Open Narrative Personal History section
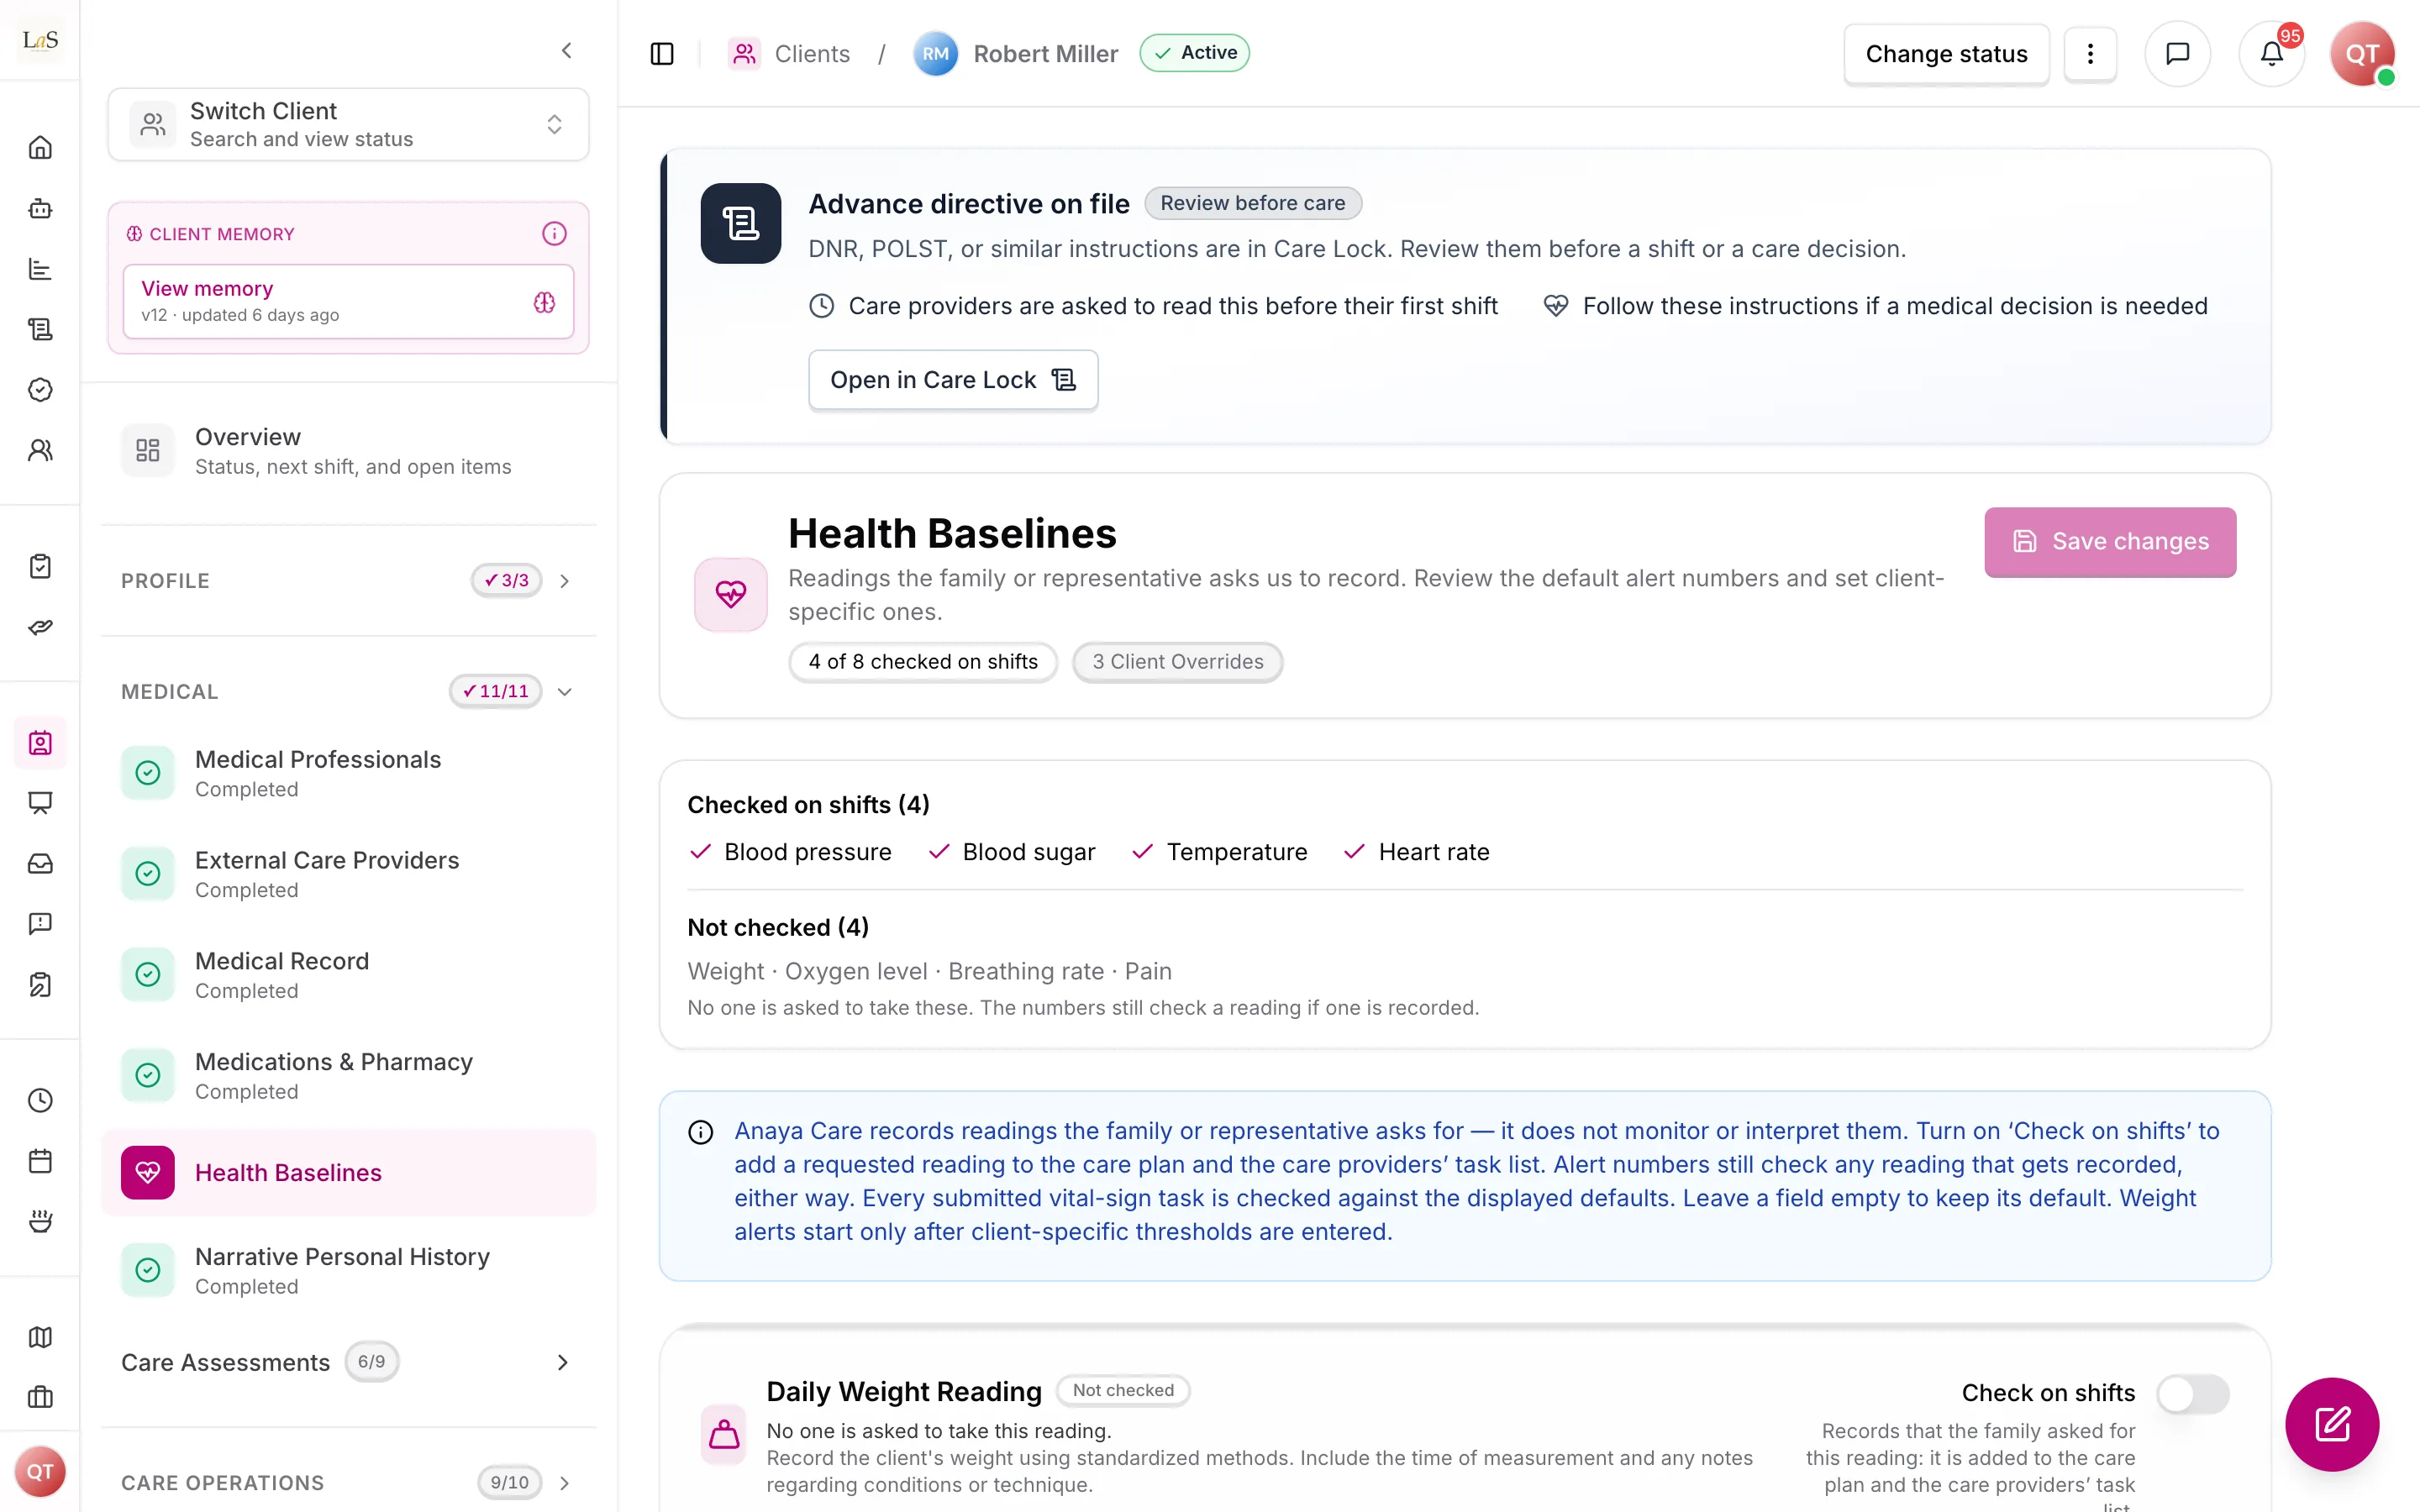Screen dimensions: 2420x1512 pyautogui.click(x=348, y=1270)
